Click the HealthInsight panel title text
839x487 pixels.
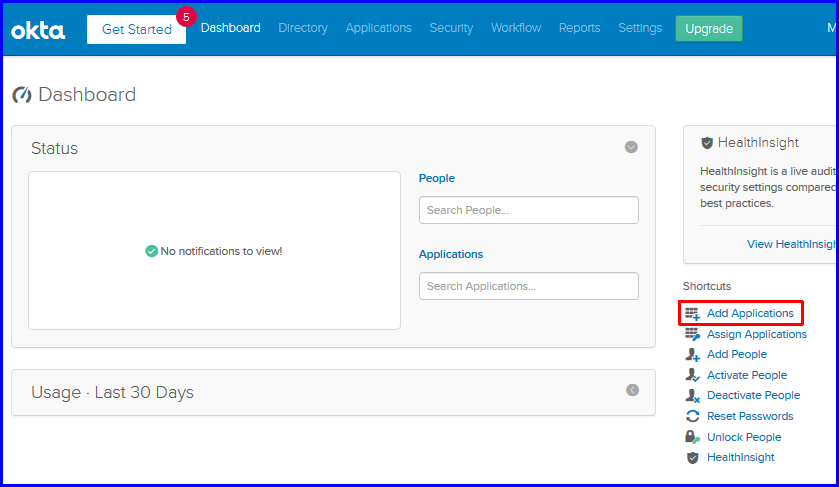pos(758,143)
